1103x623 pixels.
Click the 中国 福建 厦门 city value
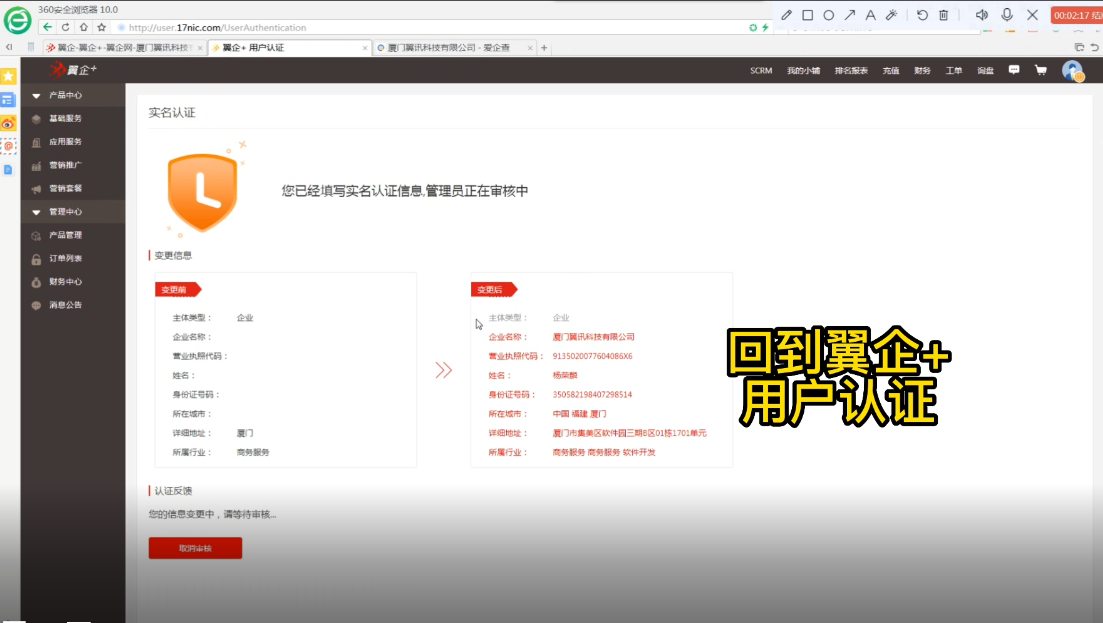(579, 414)
